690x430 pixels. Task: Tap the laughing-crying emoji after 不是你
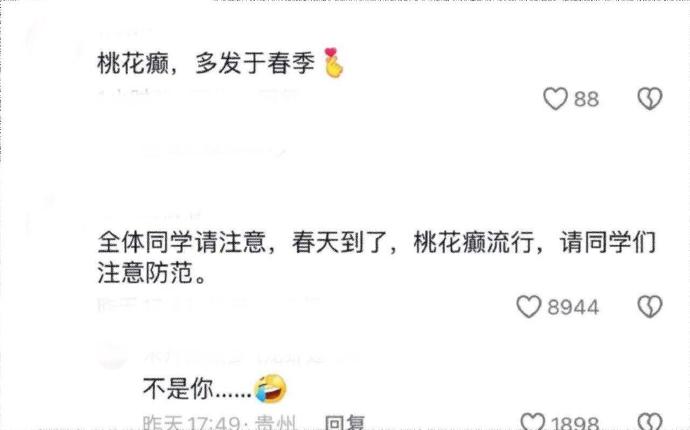pyautogui.click(x=270, y=388)
